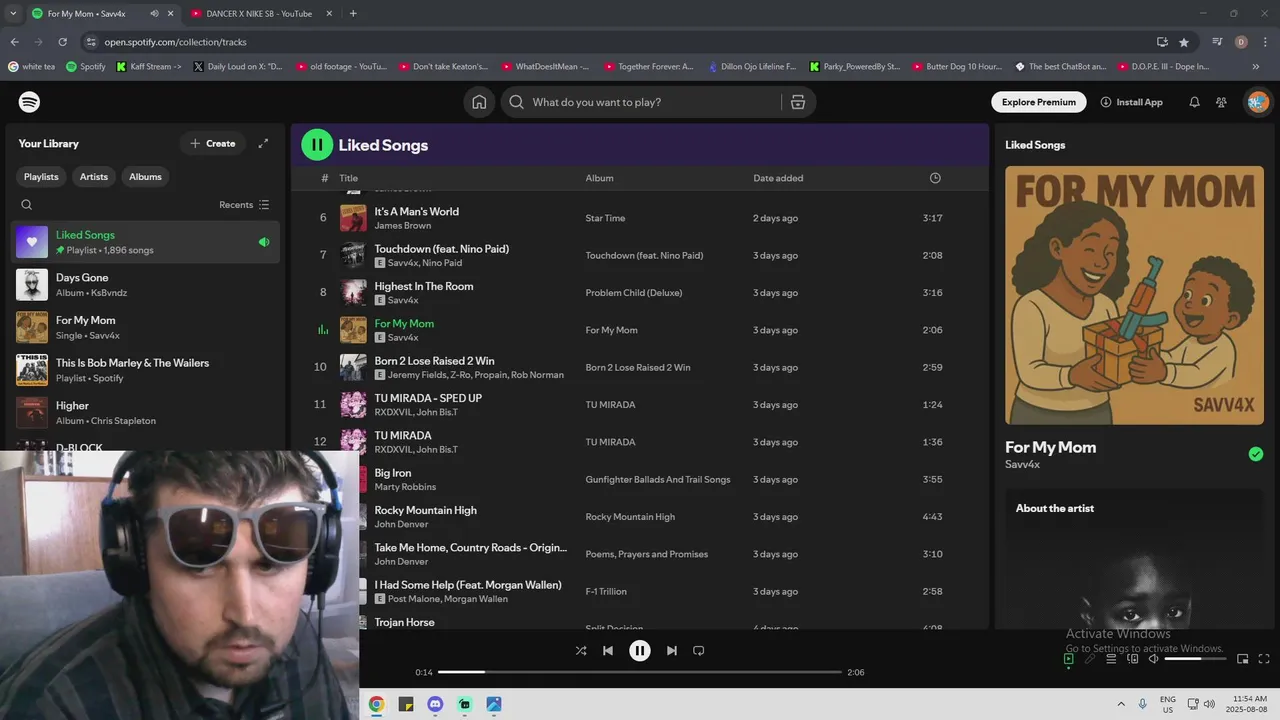Open the Recents sort dropdown
The image size is (1280, 720).
[244, 205]
